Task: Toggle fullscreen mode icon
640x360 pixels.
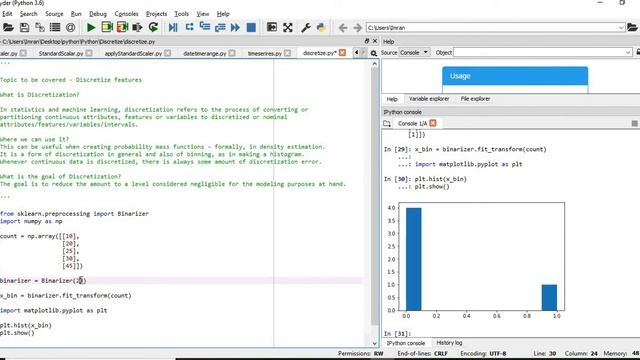Action: (288, 28)
